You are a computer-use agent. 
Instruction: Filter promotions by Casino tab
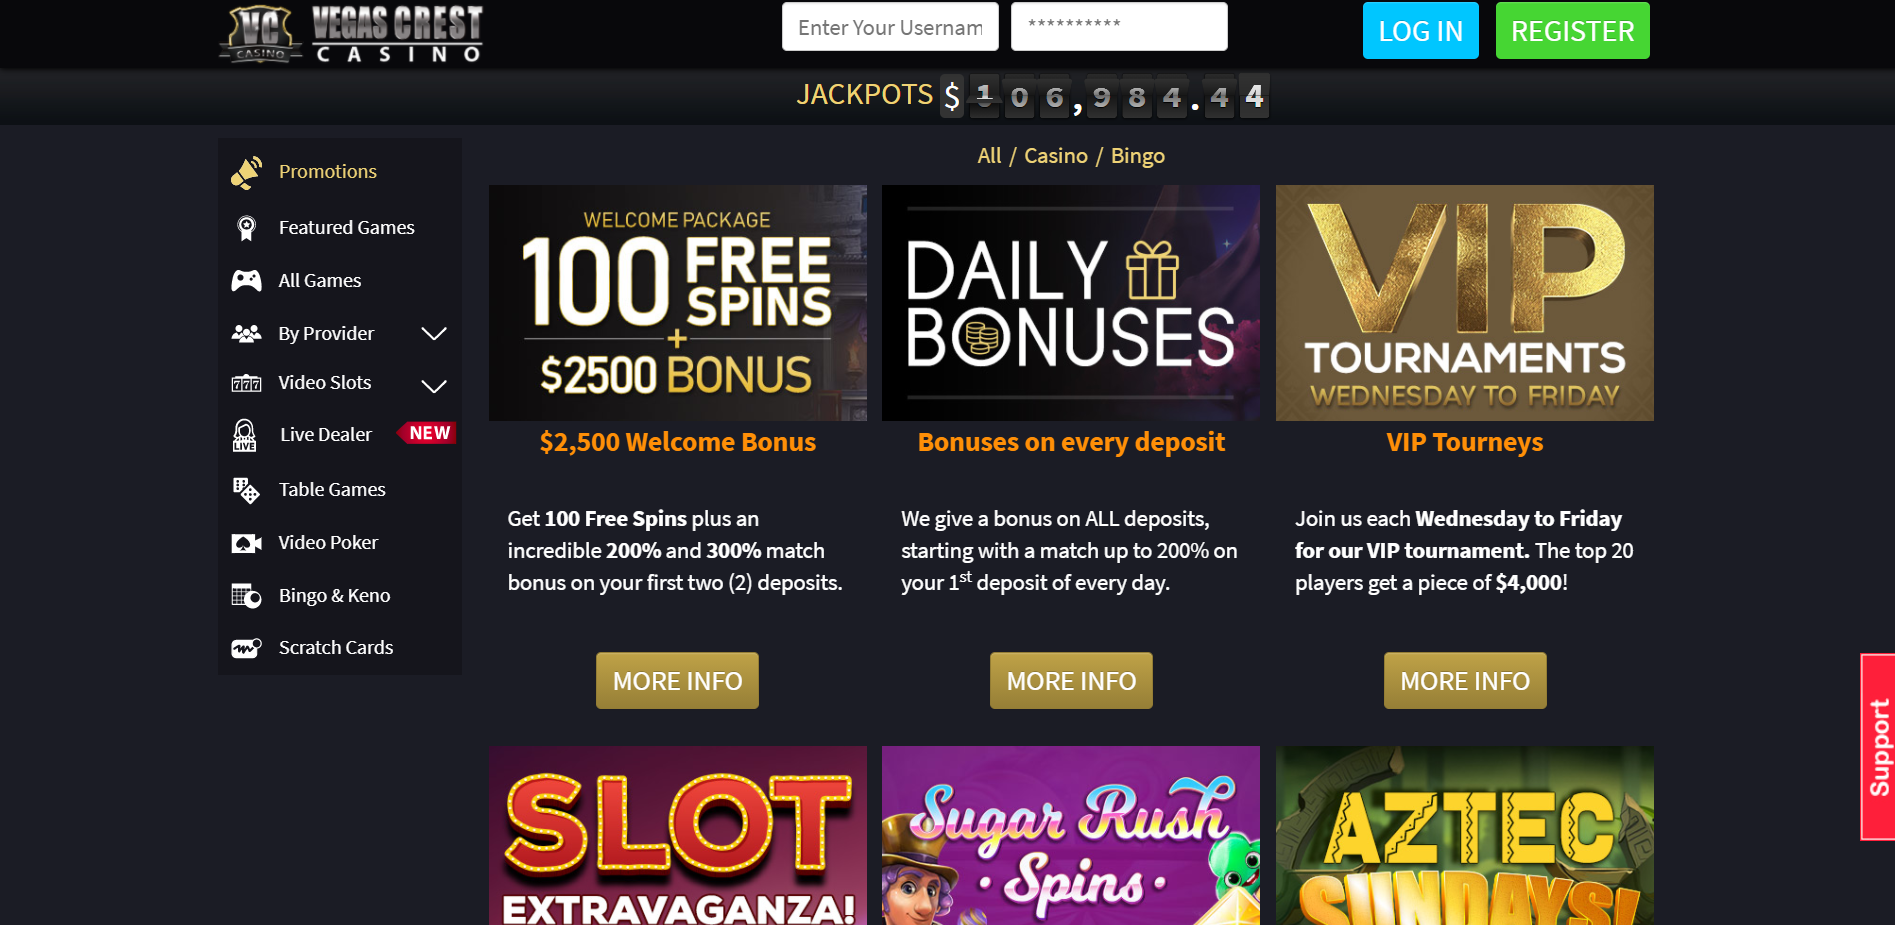coord(1056,156)
